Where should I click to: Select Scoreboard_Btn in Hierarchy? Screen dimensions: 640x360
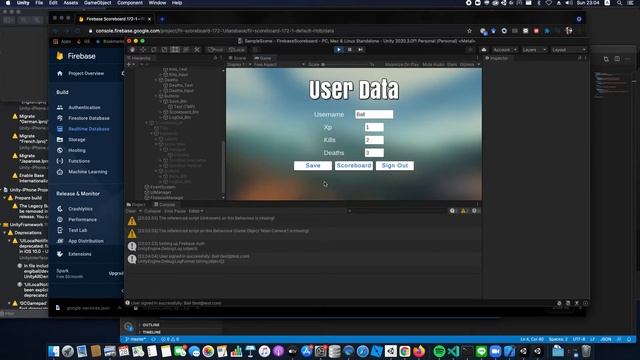pos(184,112)
